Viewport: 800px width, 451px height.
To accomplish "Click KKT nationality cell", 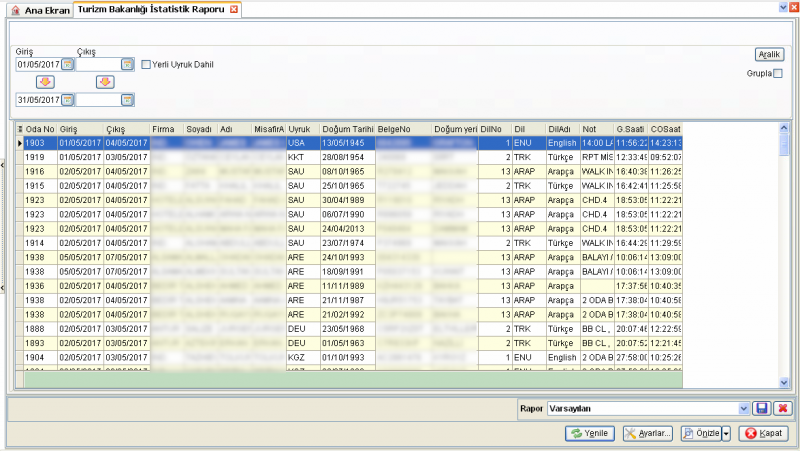I will (303, 157).
